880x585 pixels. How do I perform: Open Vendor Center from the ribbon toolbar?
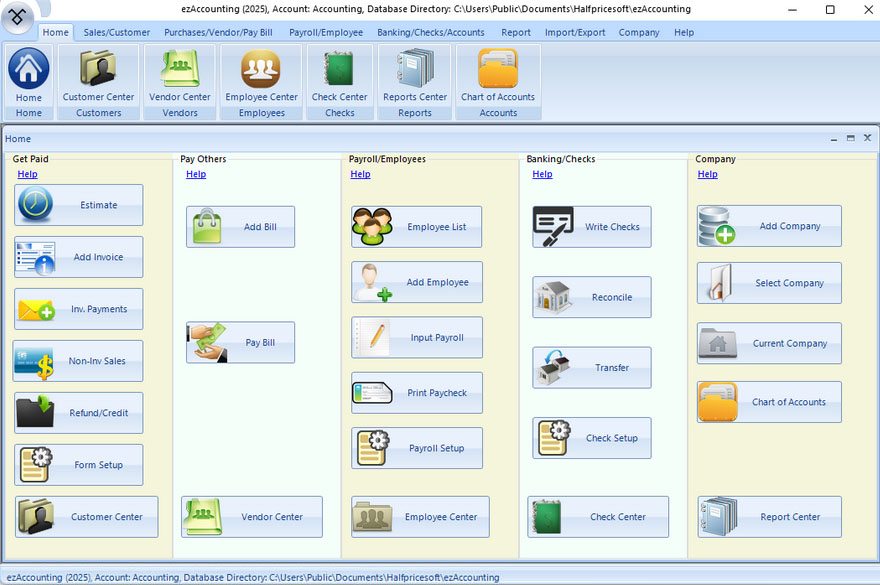pos(180,76)
